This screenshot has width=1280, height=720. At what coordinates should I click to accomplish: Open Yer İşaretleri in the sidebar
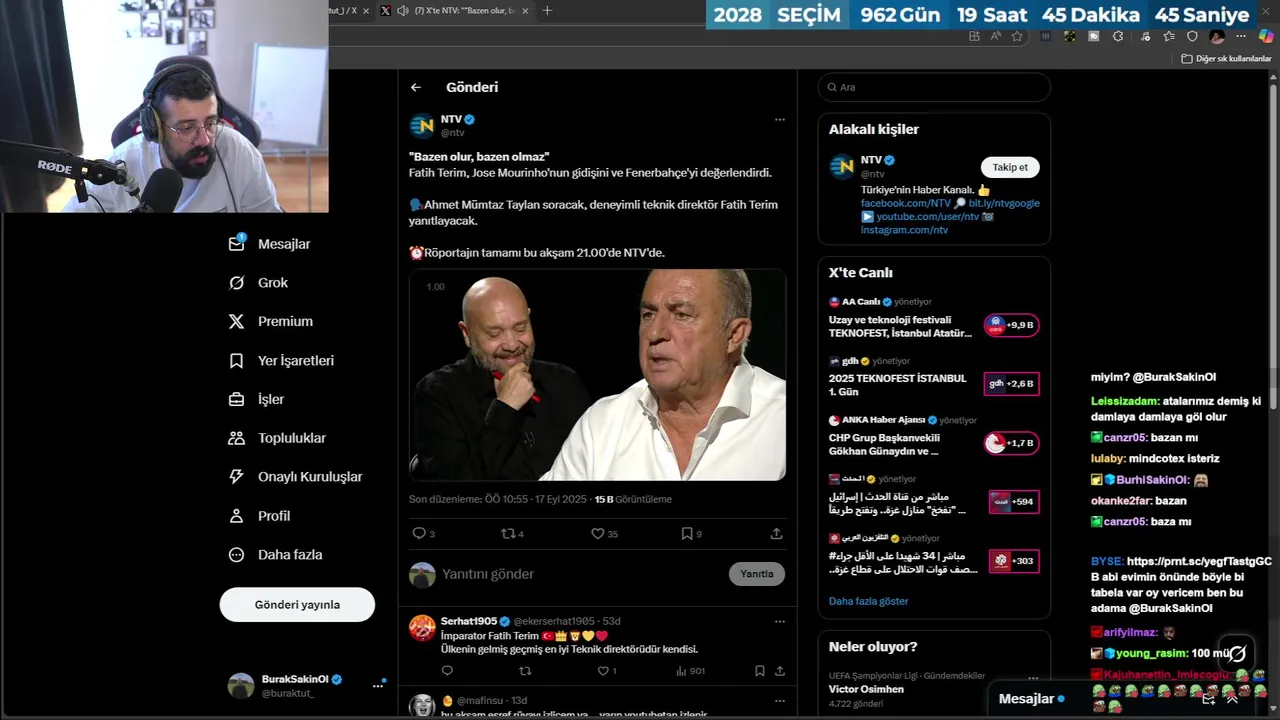pyautogui.click(x=281, y=361)
